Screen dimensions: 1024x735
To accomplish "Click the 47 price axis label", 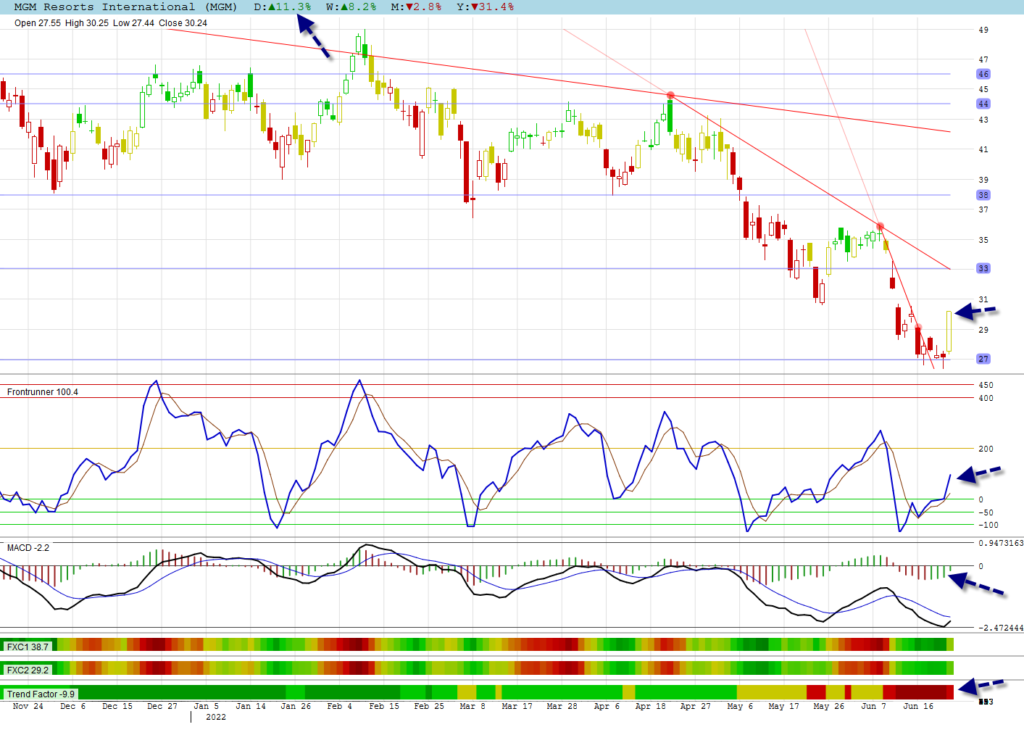I will [983, 59].
